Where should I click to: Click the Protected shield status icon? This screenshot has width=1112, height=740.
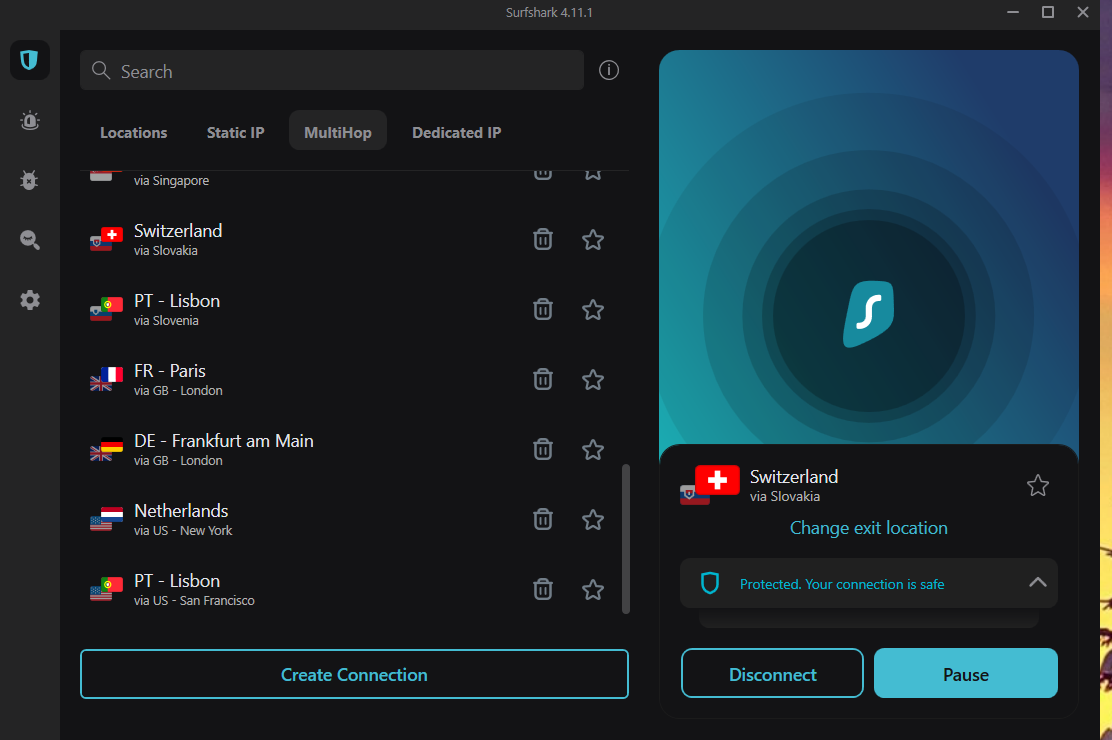[x=710, y=583]
